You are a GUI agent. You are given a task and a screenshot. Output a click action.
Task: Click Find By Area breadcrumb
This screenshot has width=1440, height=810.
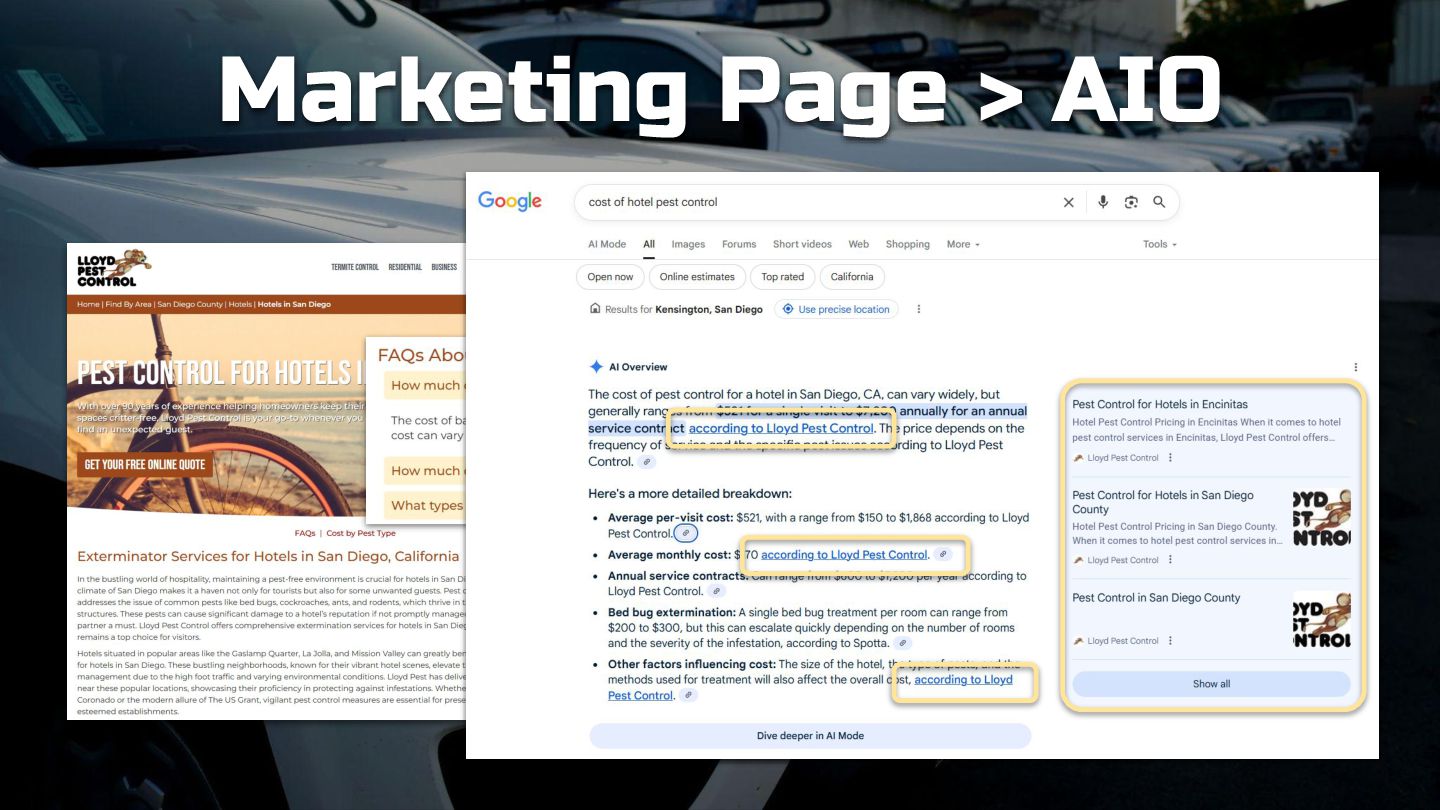coord(128,304)
